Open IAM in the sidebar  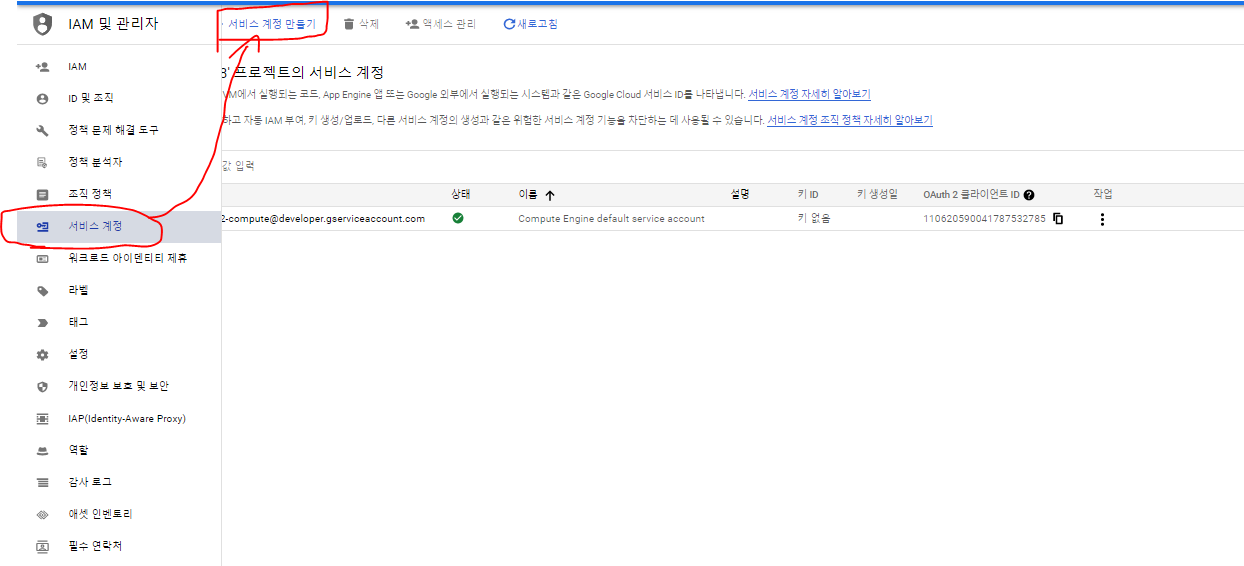(77, 67)
